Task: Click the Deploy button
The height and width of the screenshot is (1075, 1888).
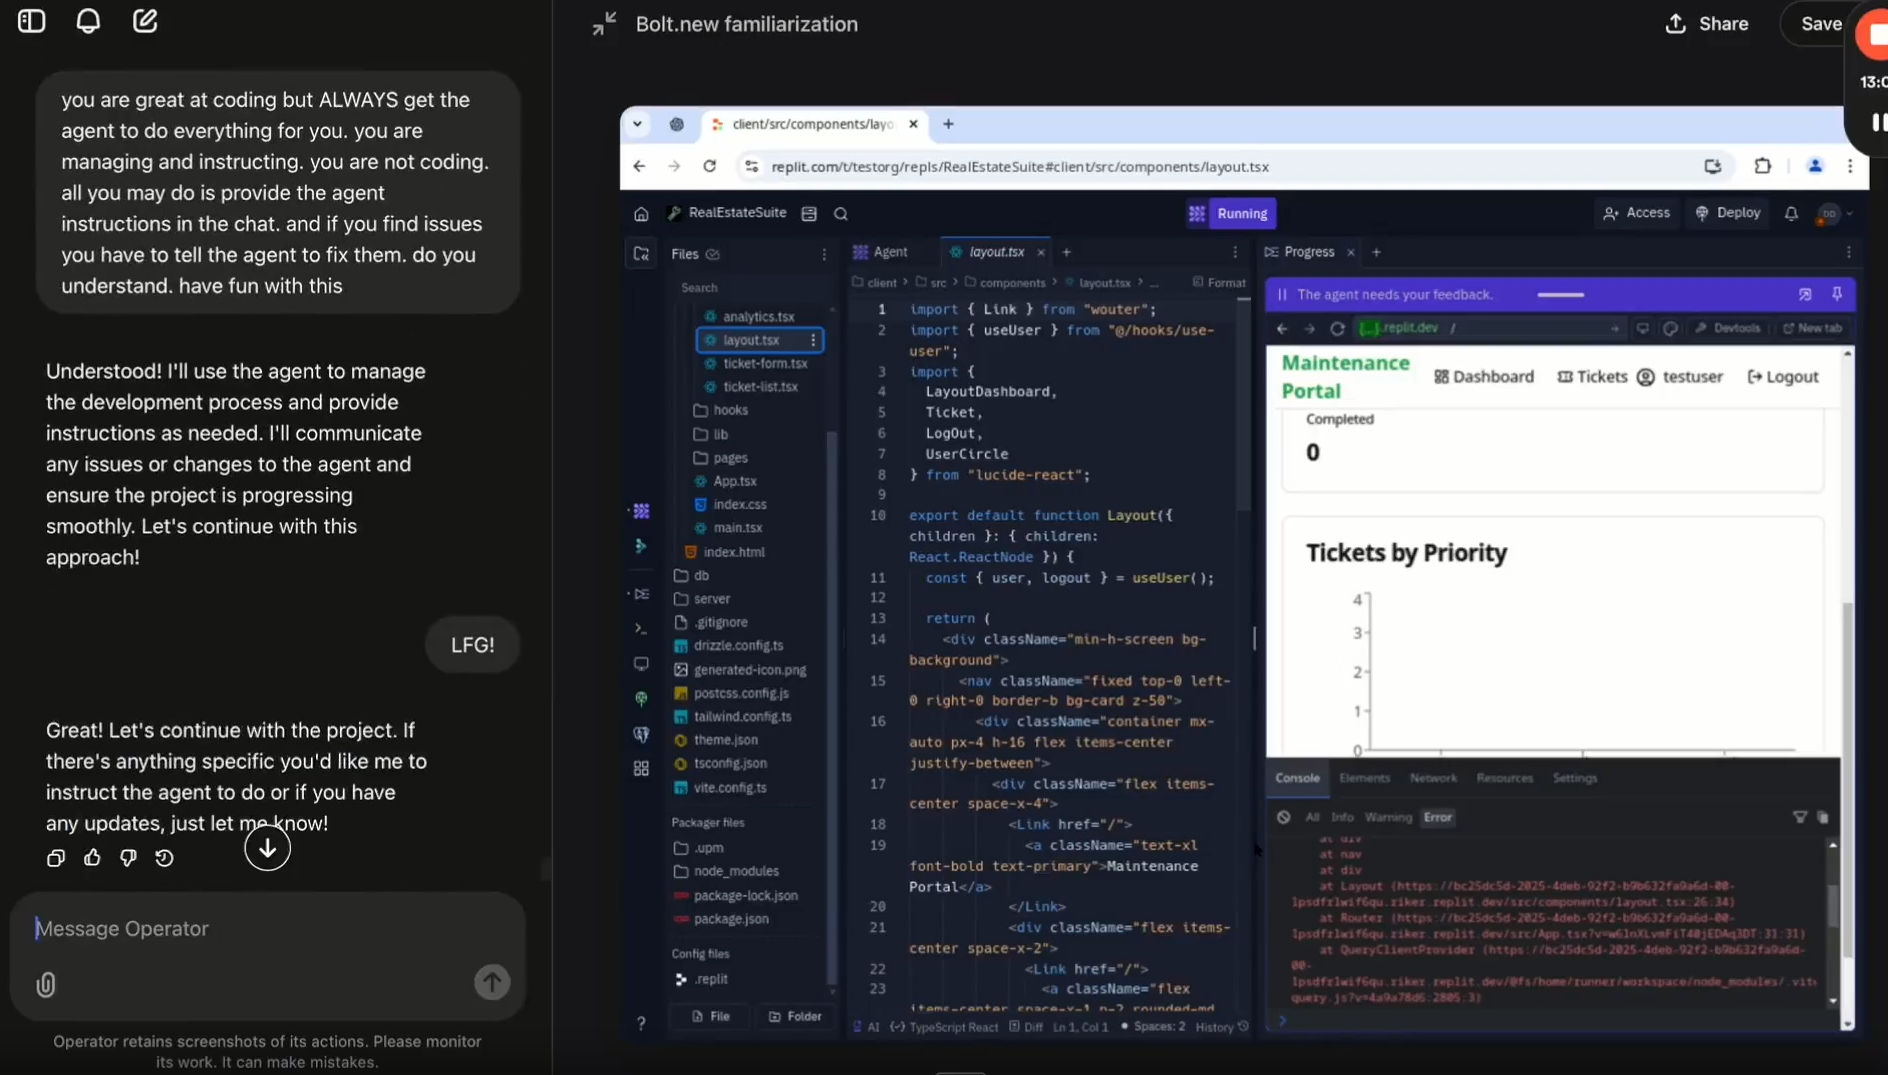Action: pos(1728,213)
